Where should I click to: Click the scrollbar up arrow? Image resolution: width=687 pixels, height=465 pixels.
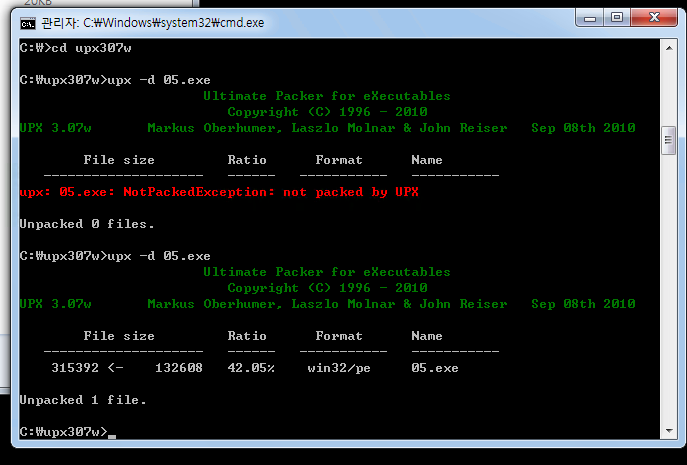(669, 48)
